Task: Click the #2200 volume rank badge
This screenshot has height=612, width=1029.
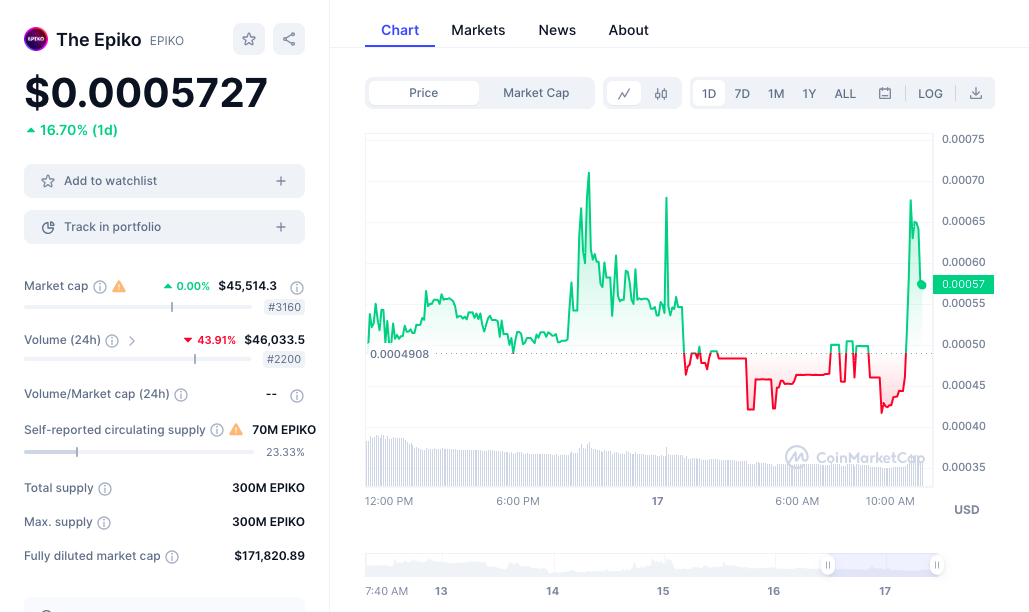Action: click(284, 359)
